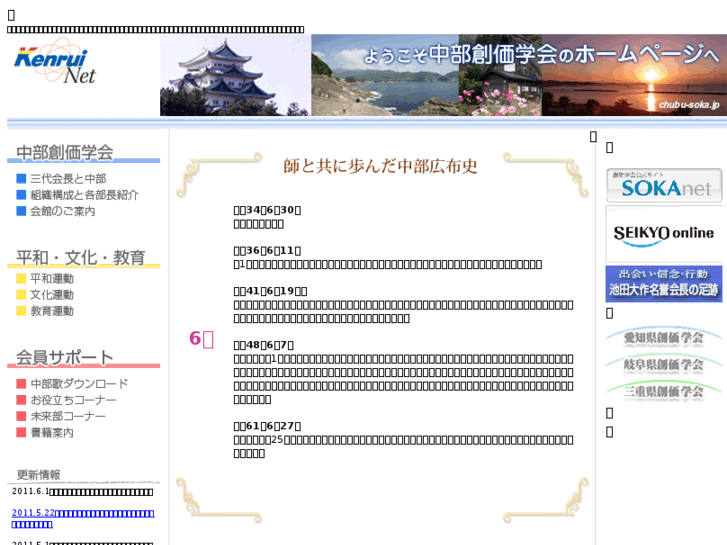Click blue square icon beside 会館のご案内
This screenshot has width=727, height=545.
pos(21,211)
